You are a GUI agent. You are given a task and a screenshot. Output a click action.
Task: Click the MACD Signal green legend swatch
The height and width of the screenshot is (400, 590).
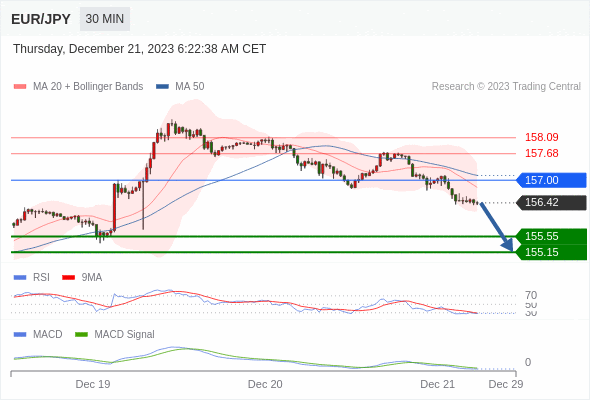click(x=81, y=335)
